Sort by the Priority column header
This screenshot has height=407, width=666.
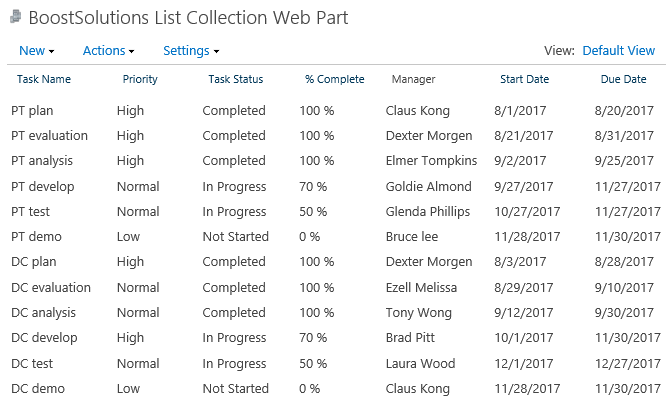tap(140, 79)
